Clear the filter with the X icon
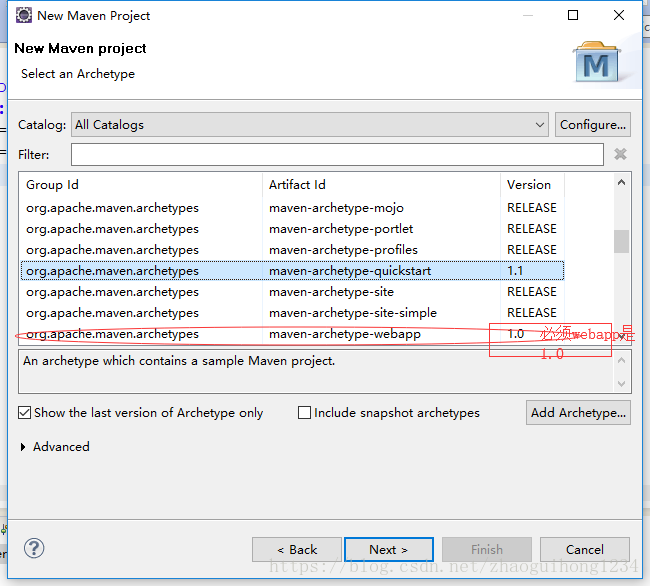 point(620,154)
